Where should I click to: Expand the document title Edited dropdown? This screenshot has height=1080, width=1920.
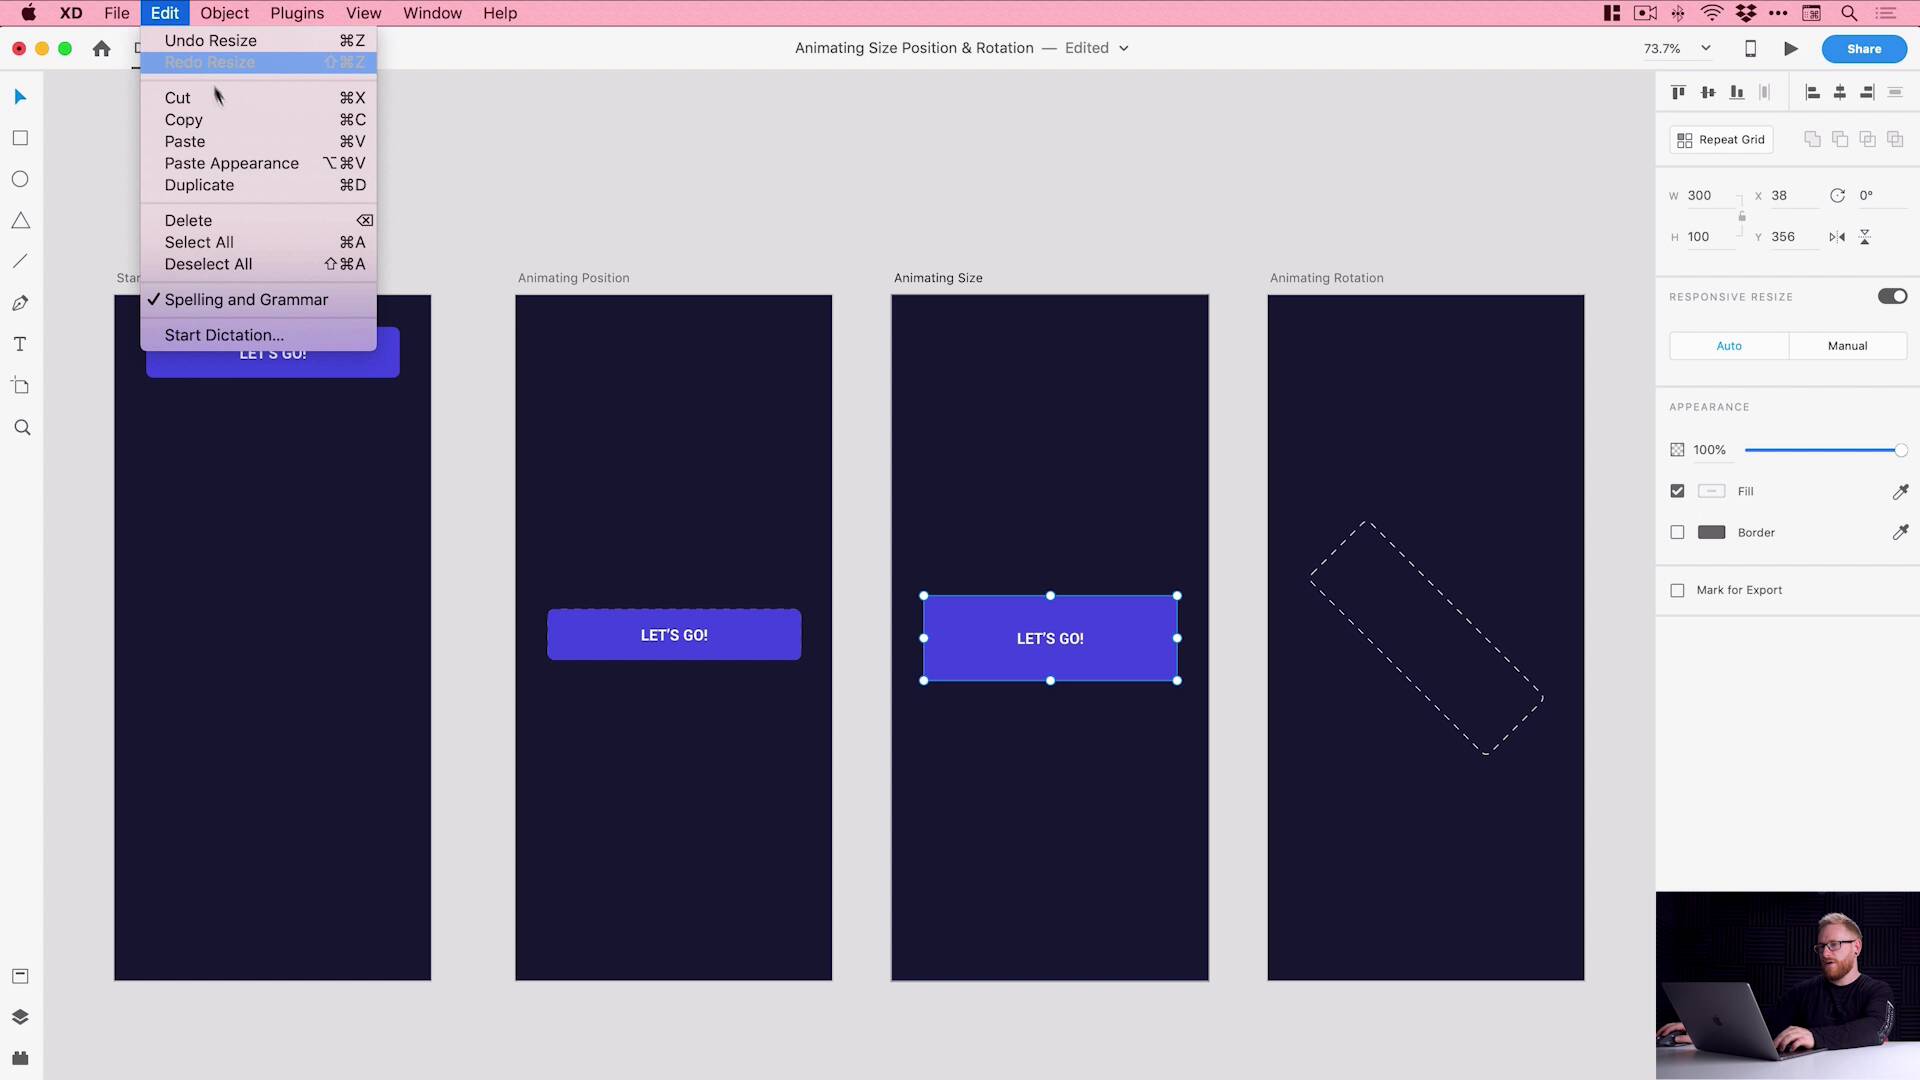[x=1124, y=47]
